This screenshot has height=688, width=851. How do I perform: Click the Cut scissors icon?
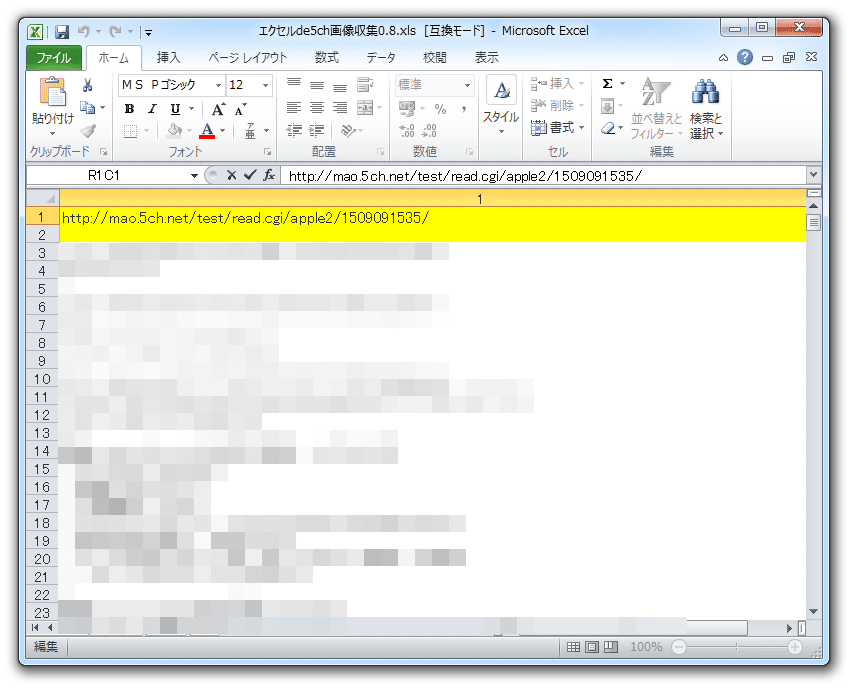[87, 85]
